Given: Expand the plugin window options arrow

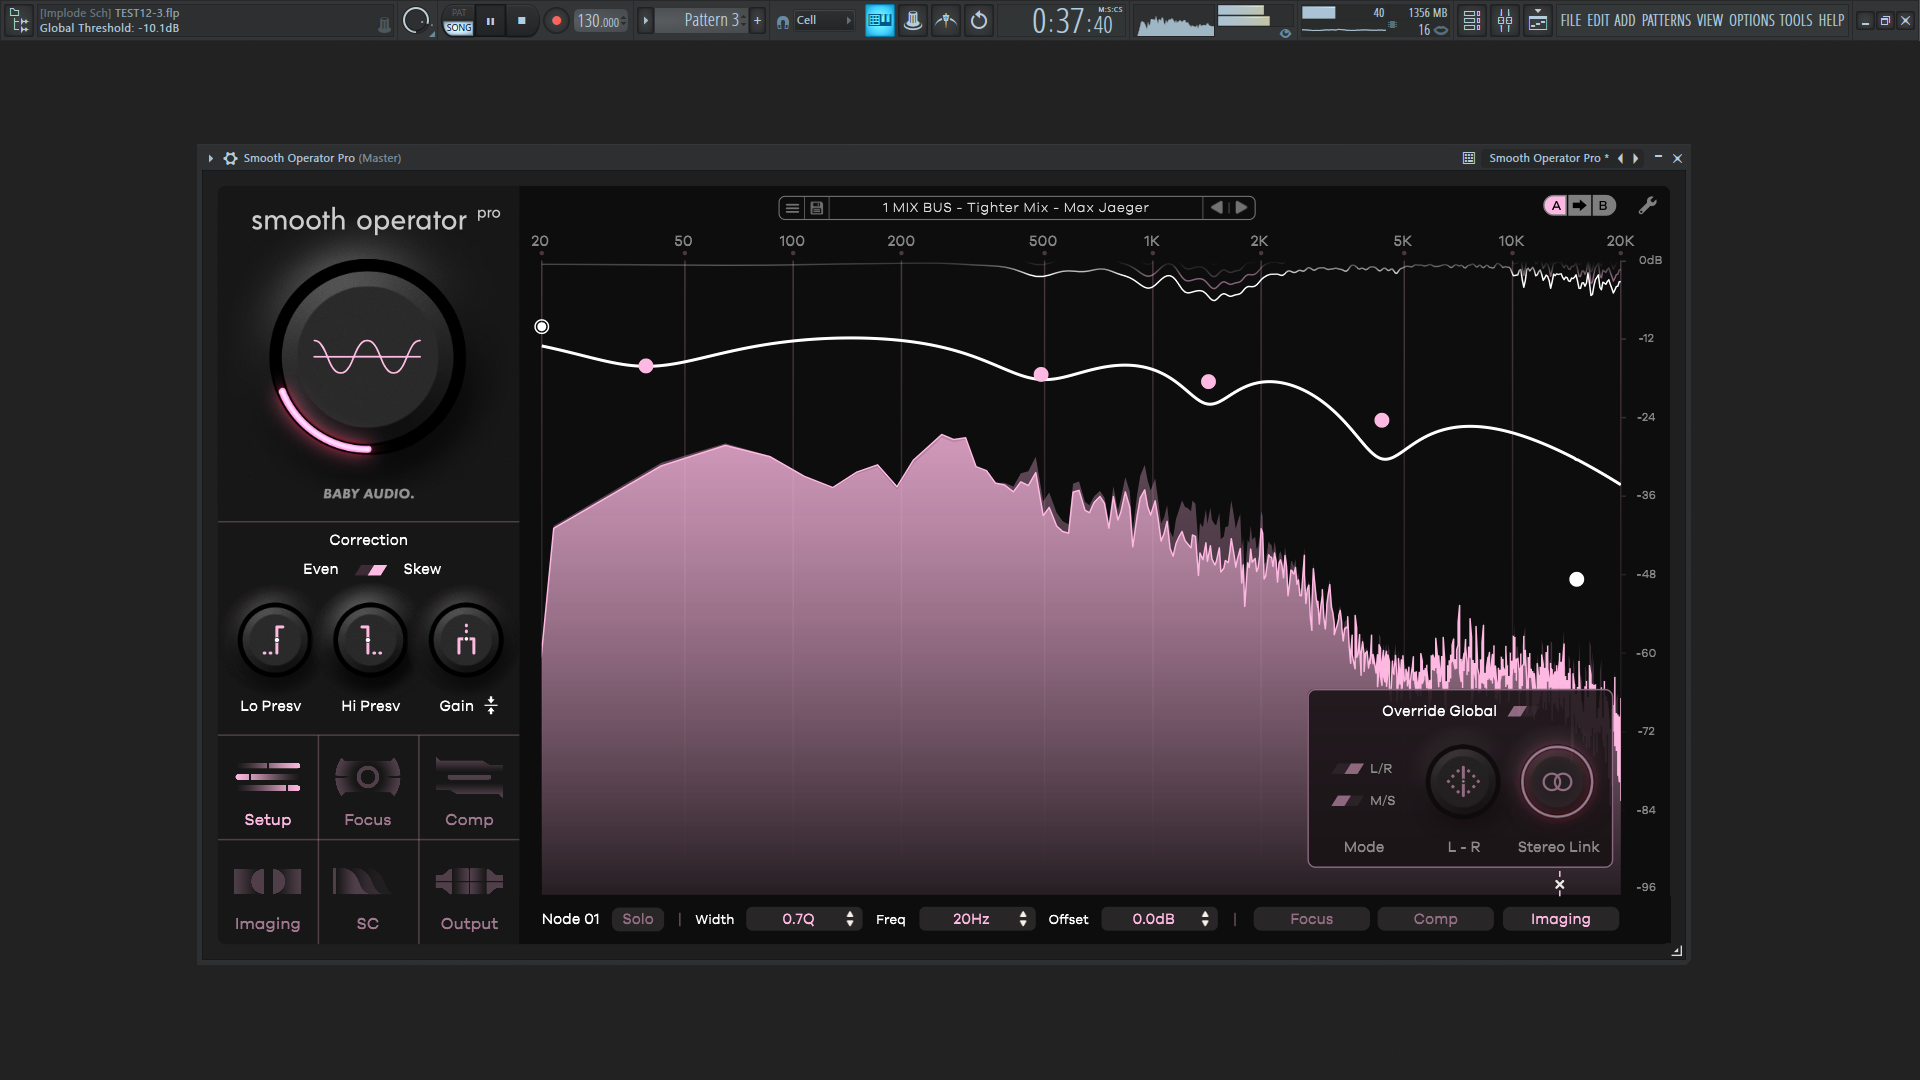Looking at the screenshot, I should 210,158.
